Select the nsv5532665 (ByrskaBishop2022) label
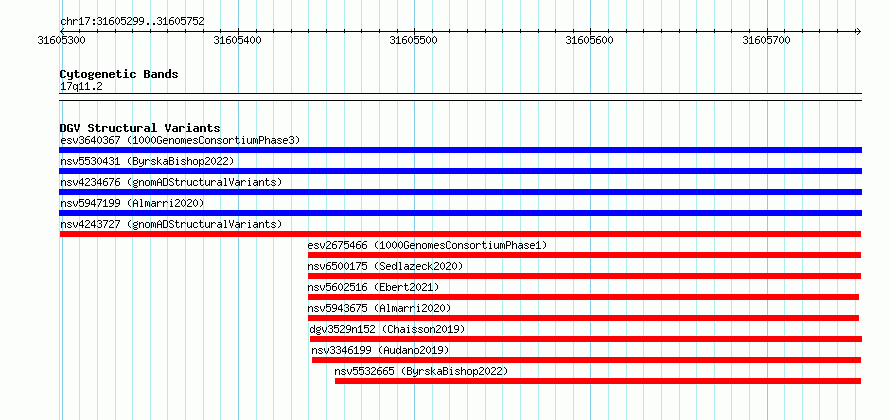 click(x=421, y=371)
